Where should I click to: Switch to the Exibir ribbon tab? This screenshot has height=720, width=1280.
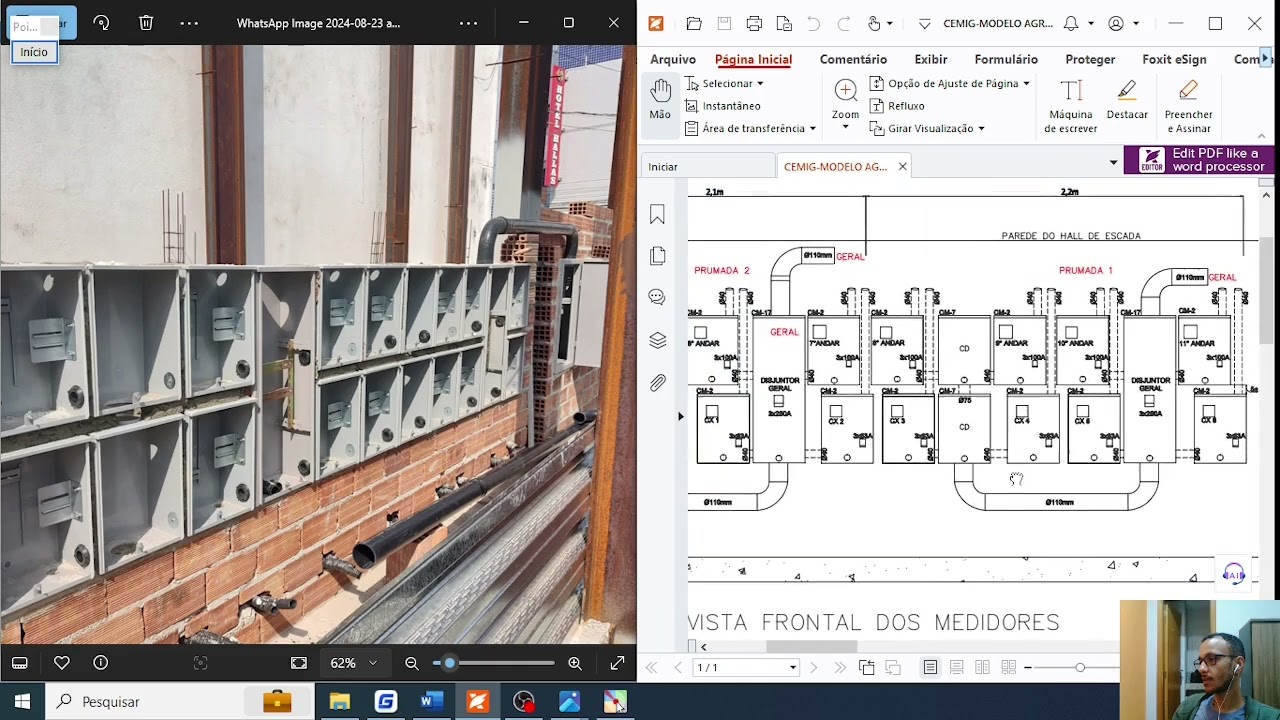coord(931,60)
